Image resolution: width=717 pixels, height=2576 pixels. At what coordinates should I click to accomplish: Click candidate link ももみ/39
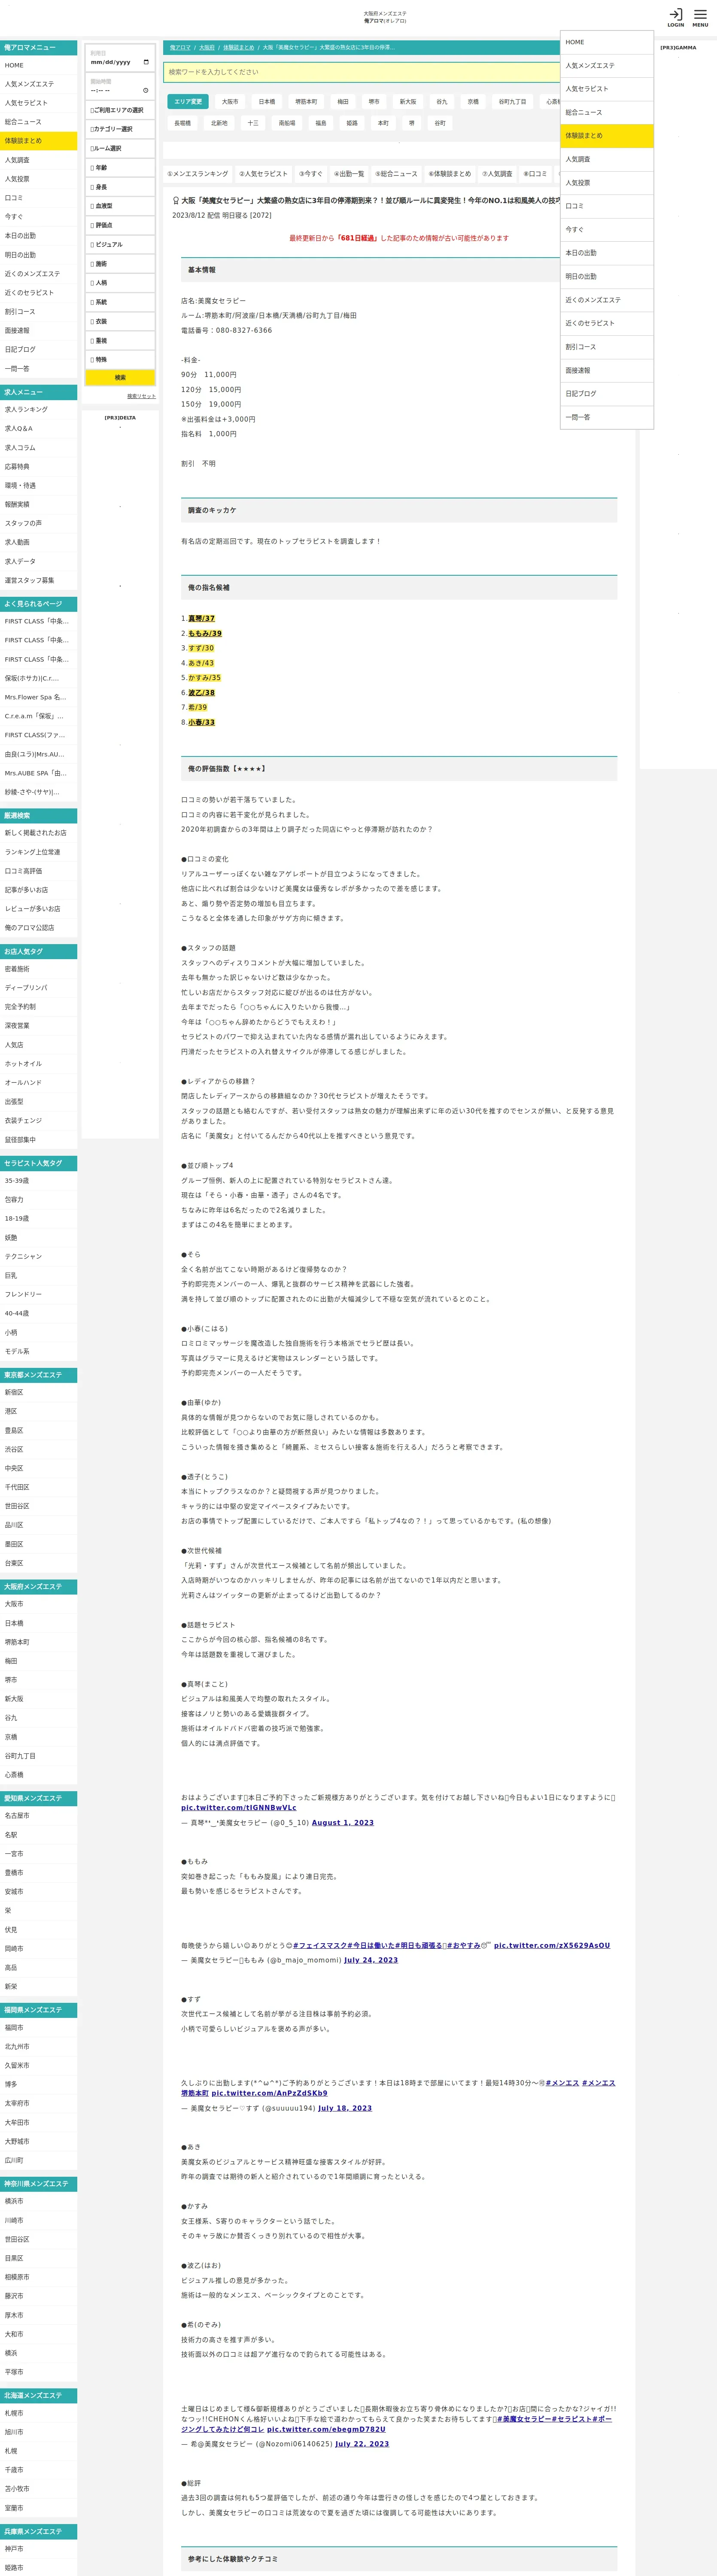click(x=205, y=633)
